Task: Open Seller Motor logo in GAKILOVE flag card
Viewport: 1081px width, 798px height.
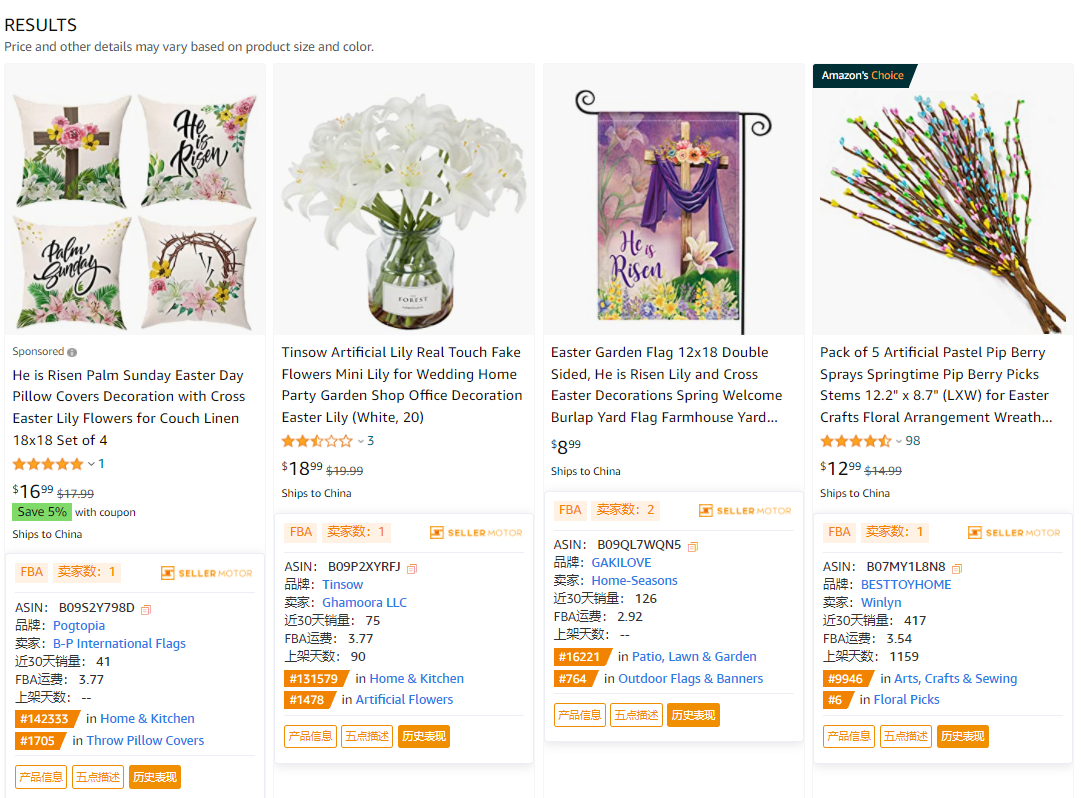Action: 745,511
